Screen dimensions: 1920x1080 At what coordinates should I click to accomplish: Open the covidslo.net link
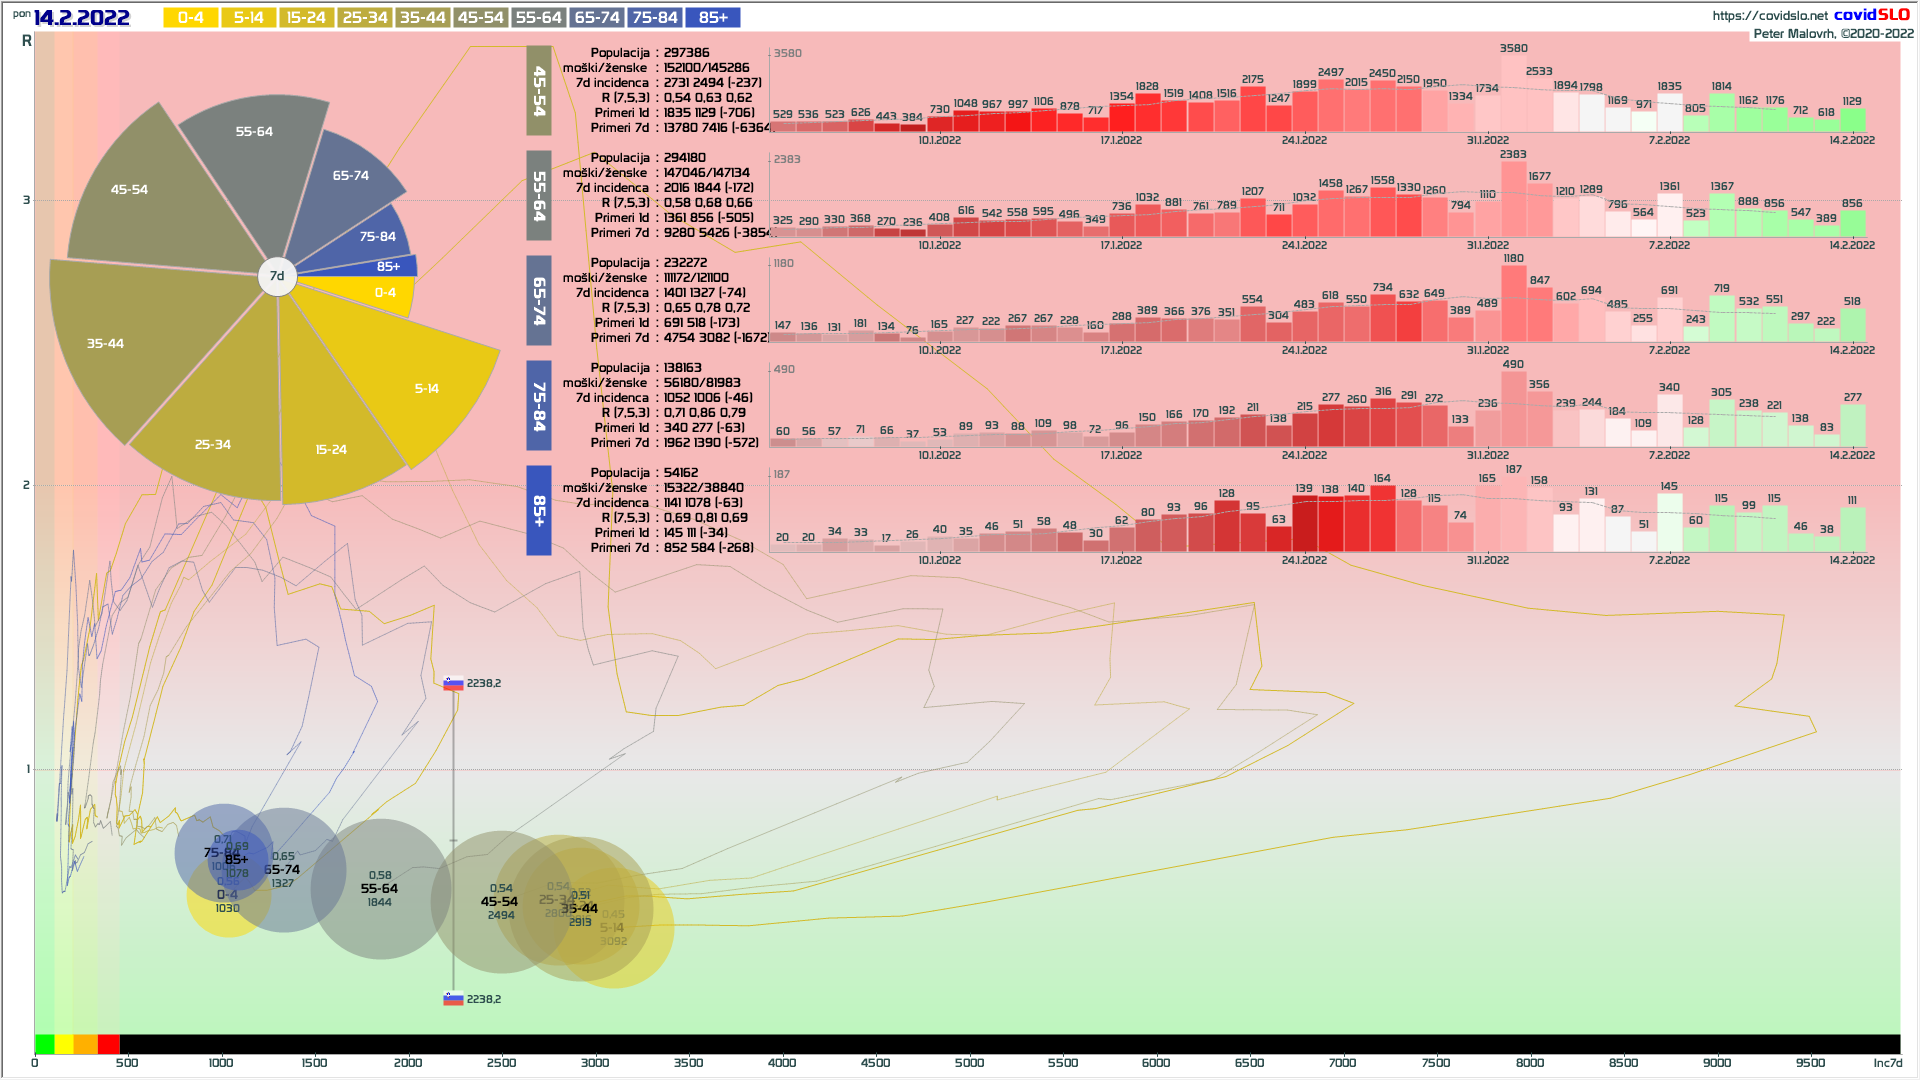1769,15
